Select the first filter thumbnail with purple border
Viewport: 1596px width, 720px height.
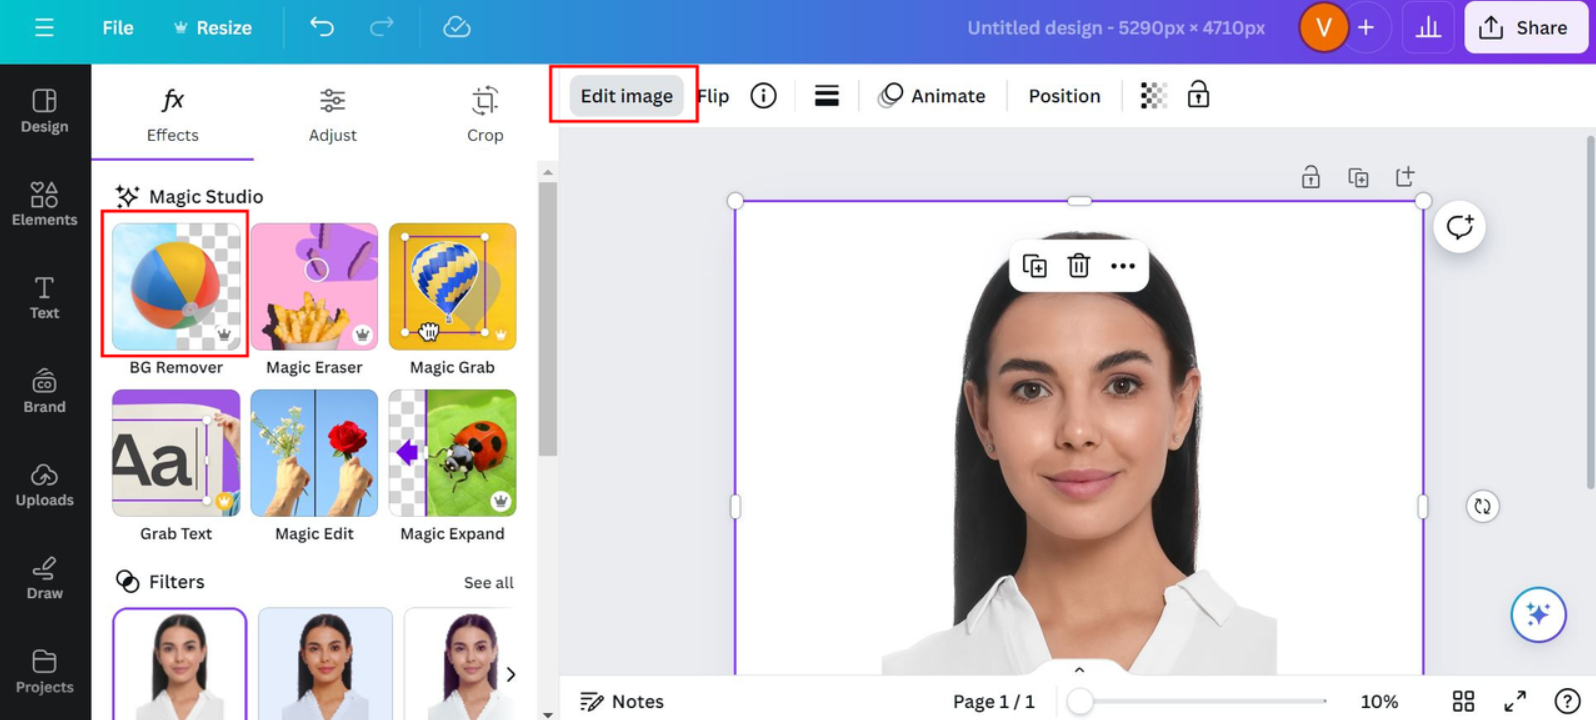(179, 664)
